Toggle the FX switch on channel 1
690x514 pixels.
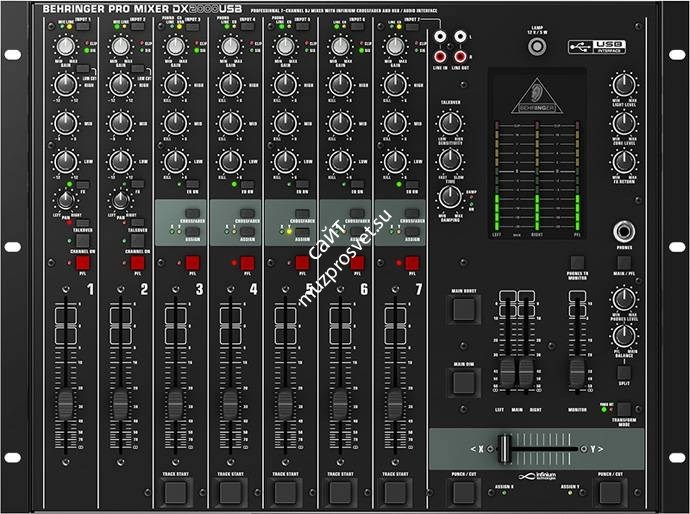click(x=83, y=184)
